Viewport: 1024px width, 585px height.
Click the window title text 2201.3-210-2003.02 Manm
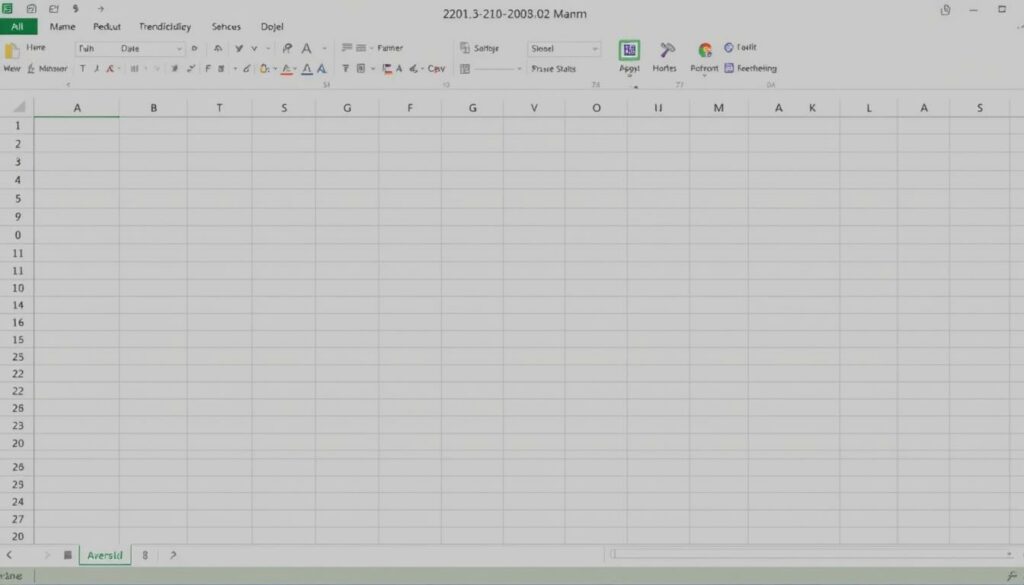click(x=515, y=14)
